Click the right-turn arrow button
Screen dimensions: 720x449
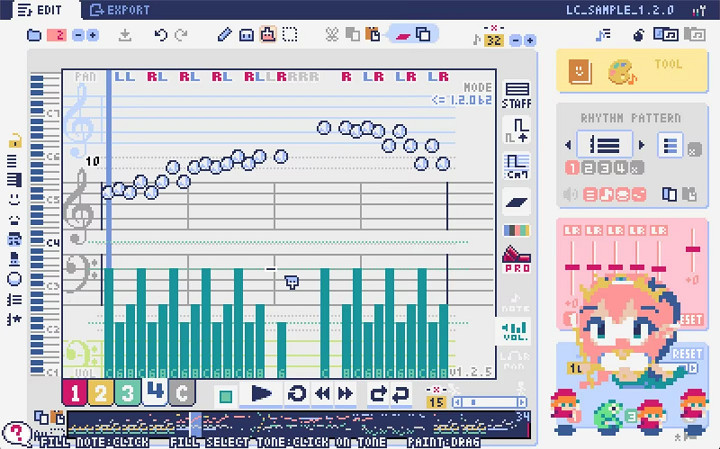[378, 394]
